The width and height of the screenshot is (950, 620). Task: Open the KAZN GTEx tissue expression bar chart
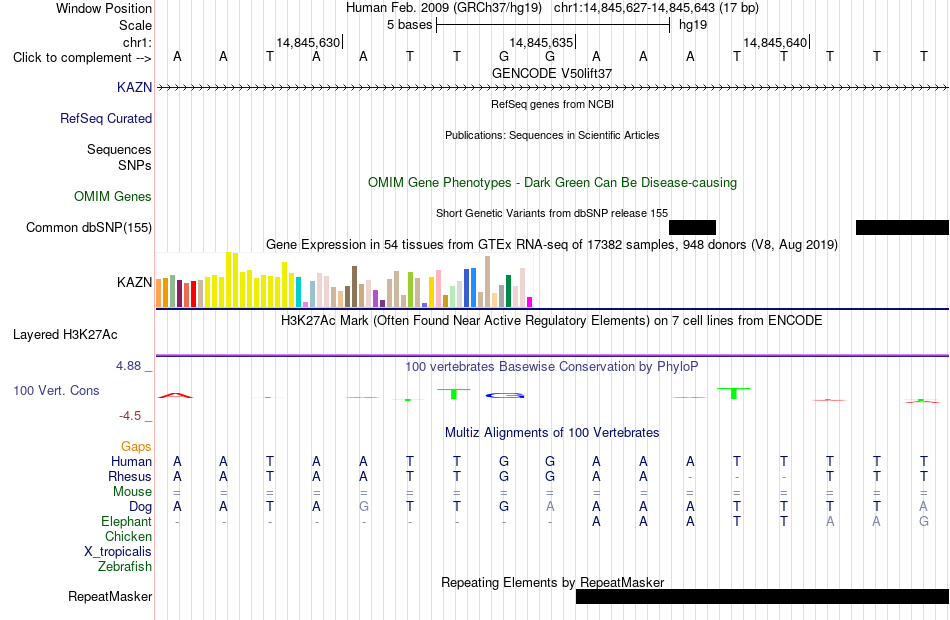(344, 280)
